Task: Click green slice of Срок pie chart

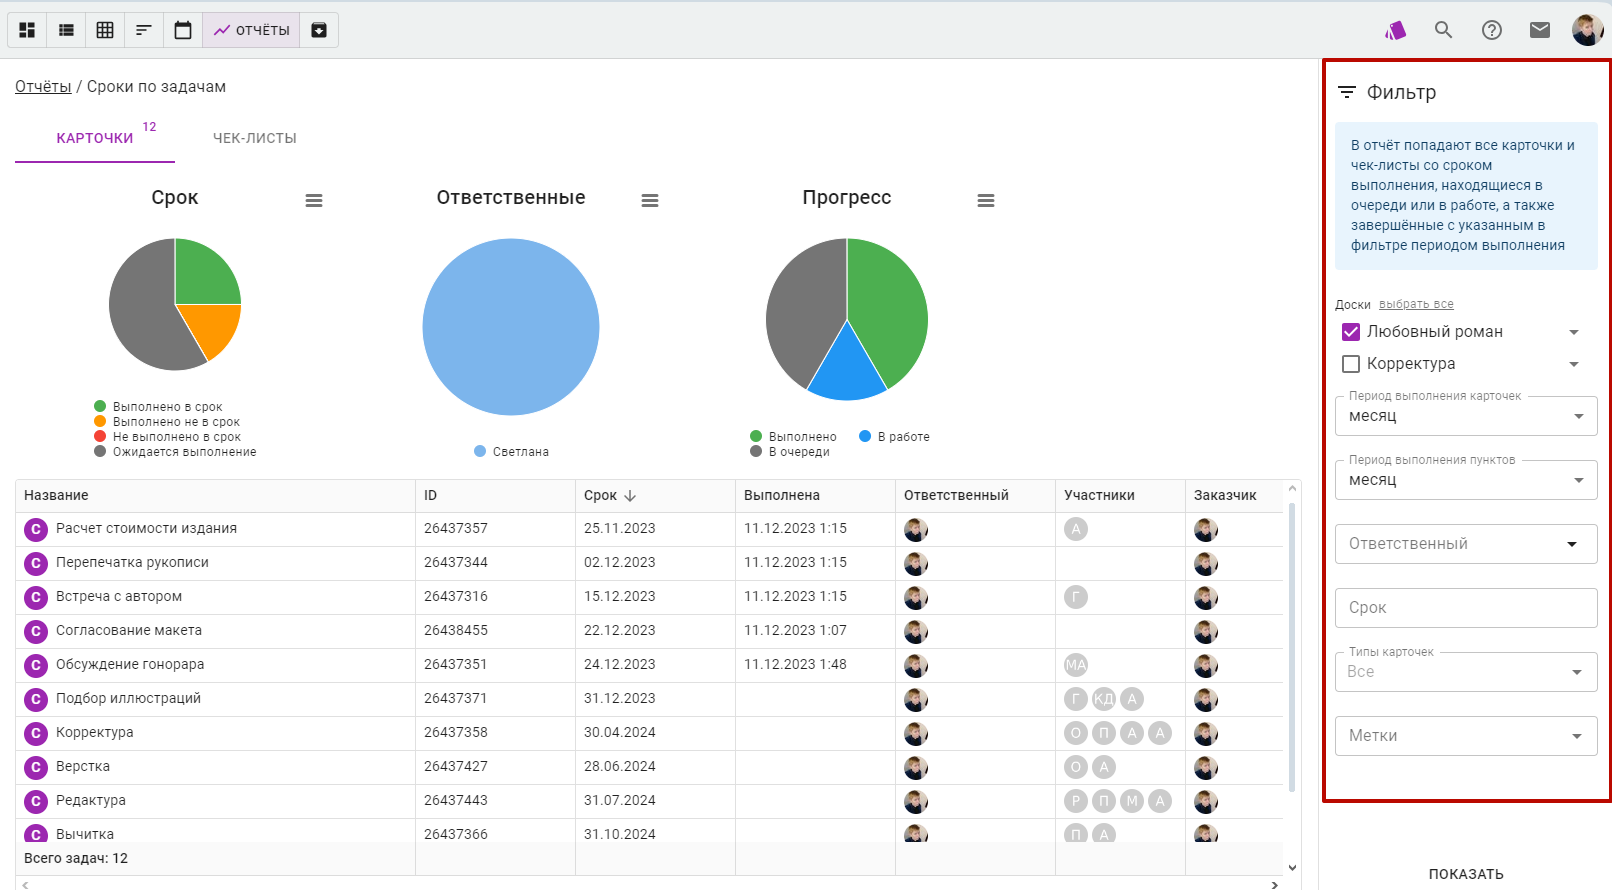Action: click(x=203, y=274)
